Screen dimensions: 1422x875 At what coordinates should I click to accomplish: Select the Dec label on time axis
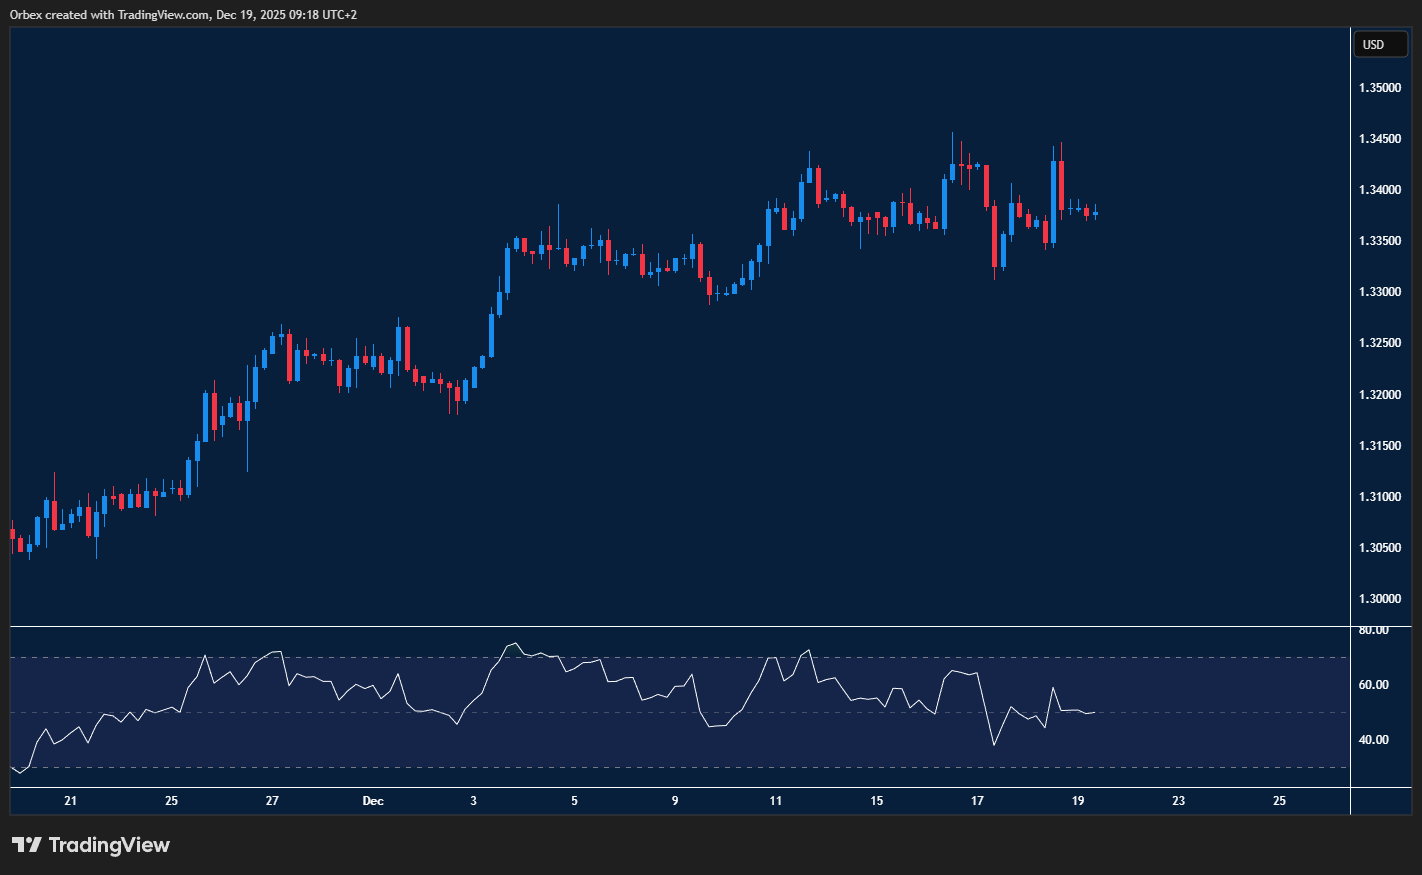coord(373,801)
